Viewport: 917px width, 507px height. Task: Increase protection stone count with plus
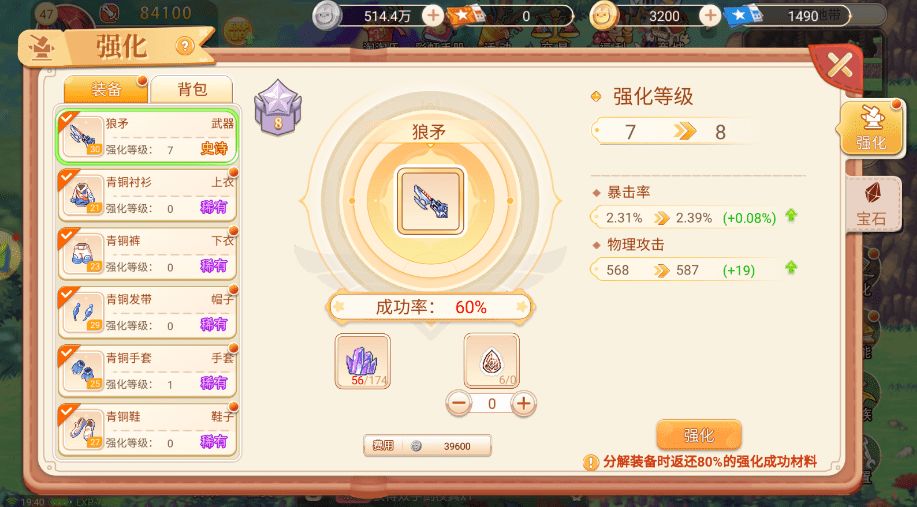point(523,403)
